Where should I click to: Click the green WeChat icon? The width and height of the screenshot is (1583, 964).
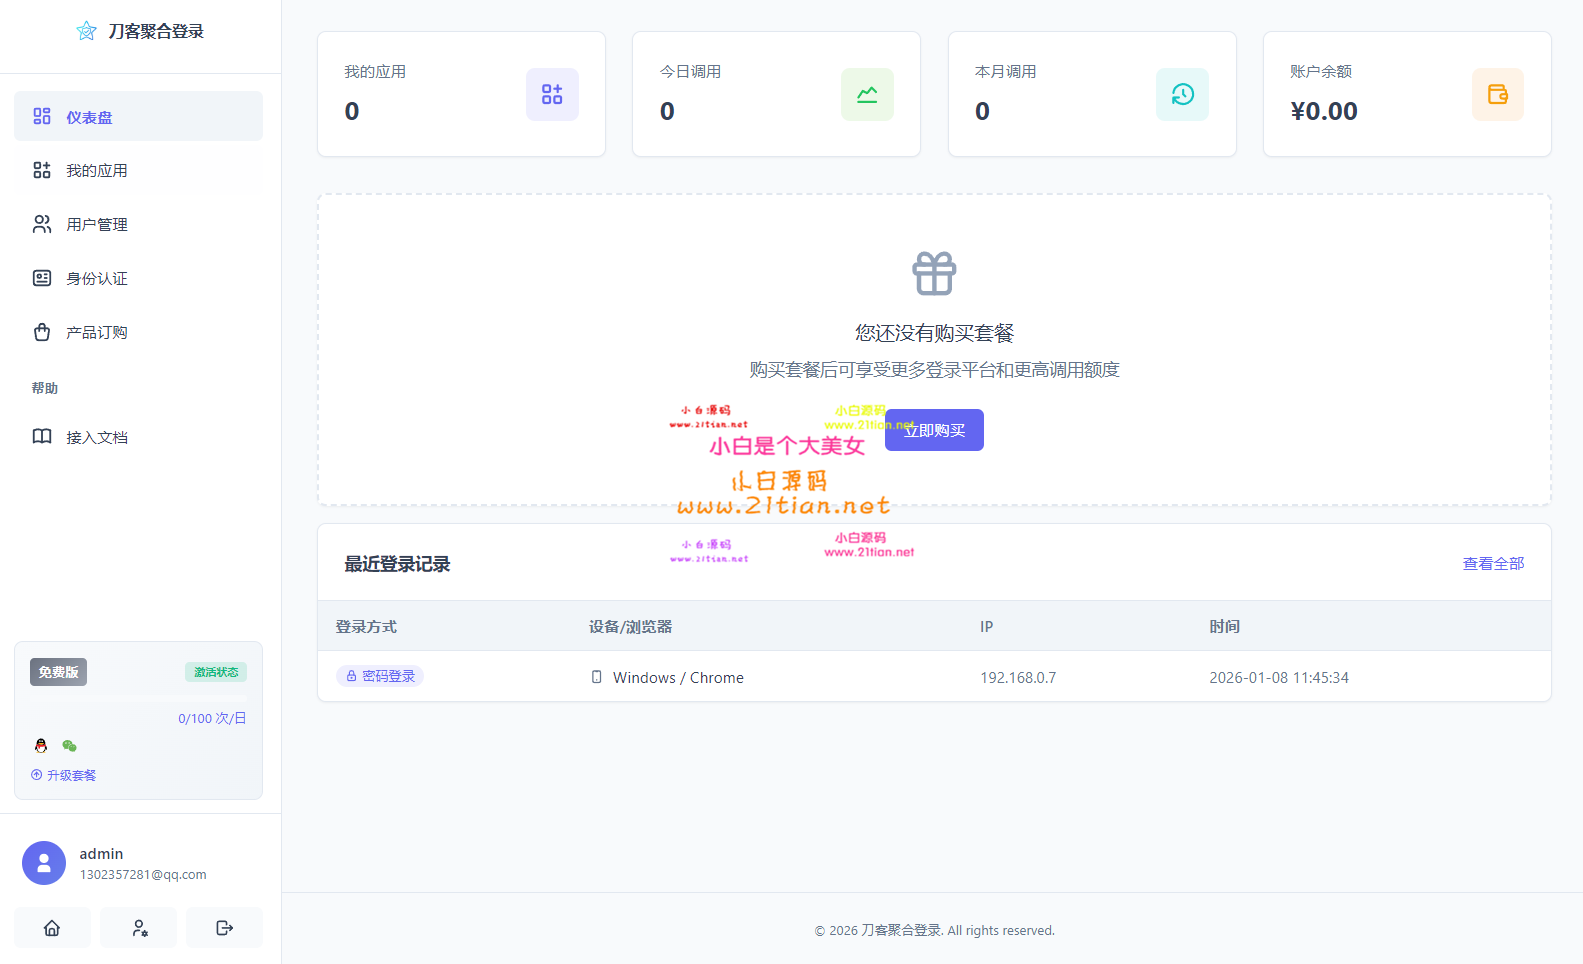coord(69,746)
